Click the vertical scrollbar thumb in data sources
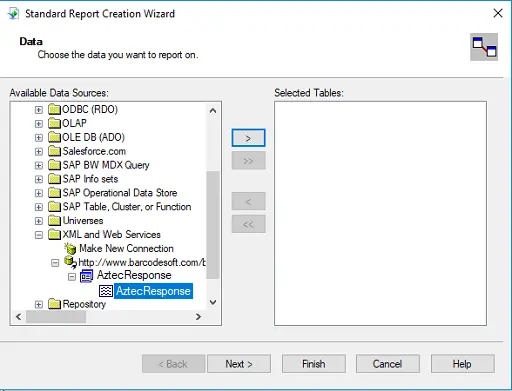 click(213, 225)
